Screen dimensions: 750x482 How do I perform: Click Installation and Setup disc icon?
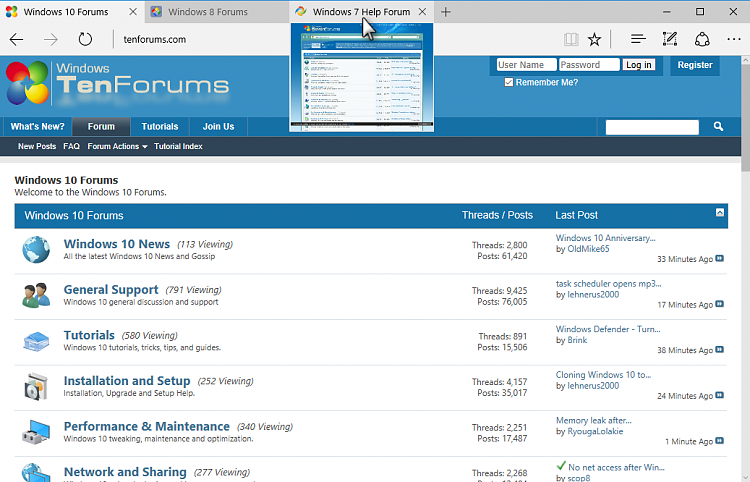pos(36,386)
